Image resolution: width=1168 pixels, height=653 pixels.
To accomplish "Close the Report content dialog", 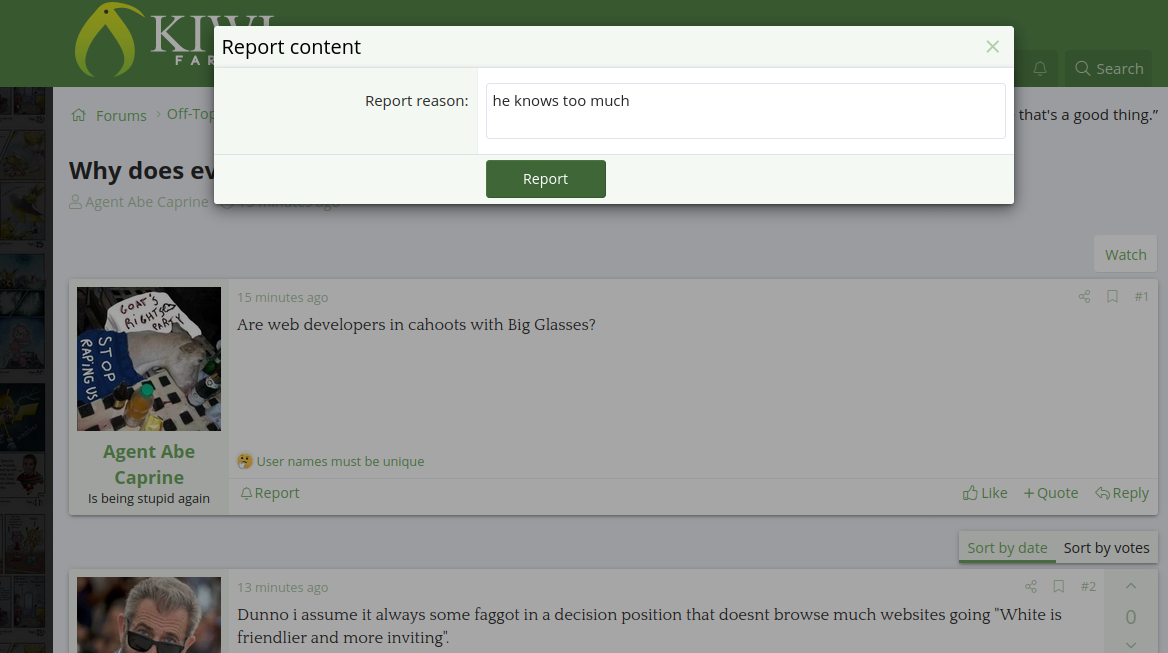I will click(992, 47).
